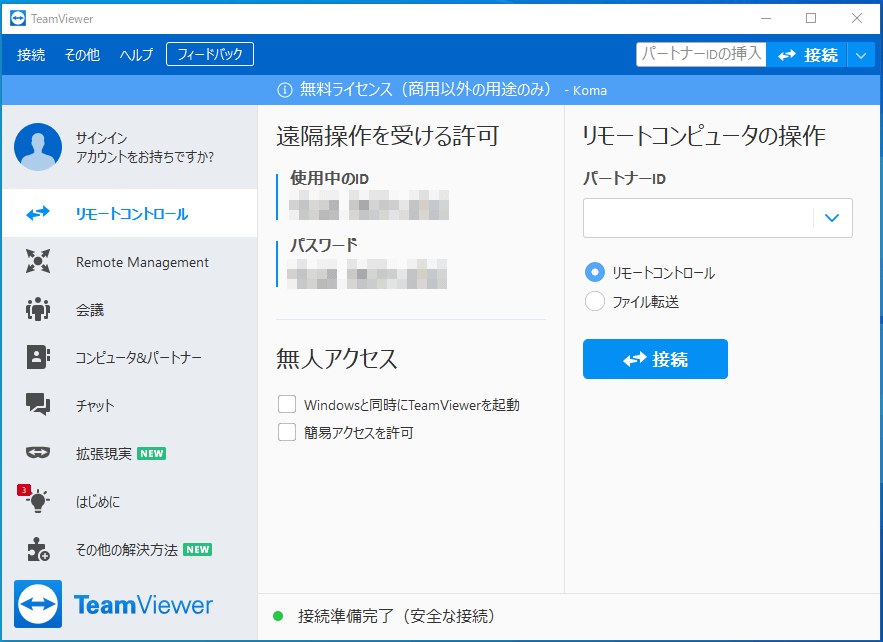The image size is (883, 642).
Task: Open 会議 in the sidebar
Action: point(130,309)
